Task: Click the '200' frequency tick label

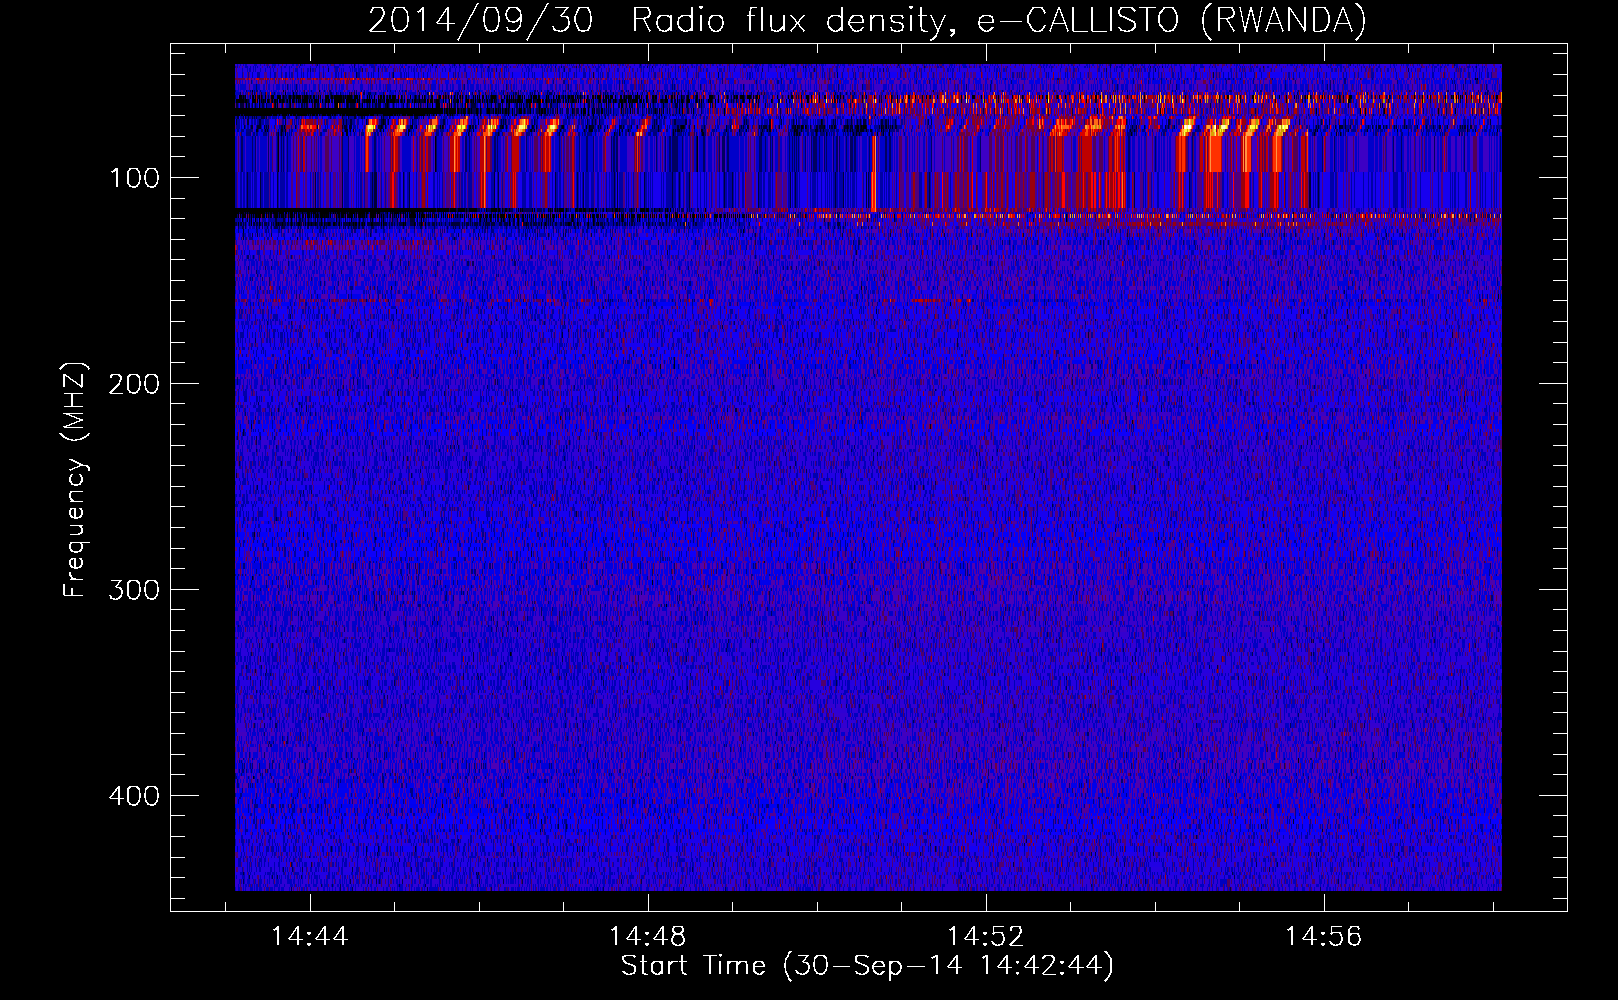Action: (134, 384)
